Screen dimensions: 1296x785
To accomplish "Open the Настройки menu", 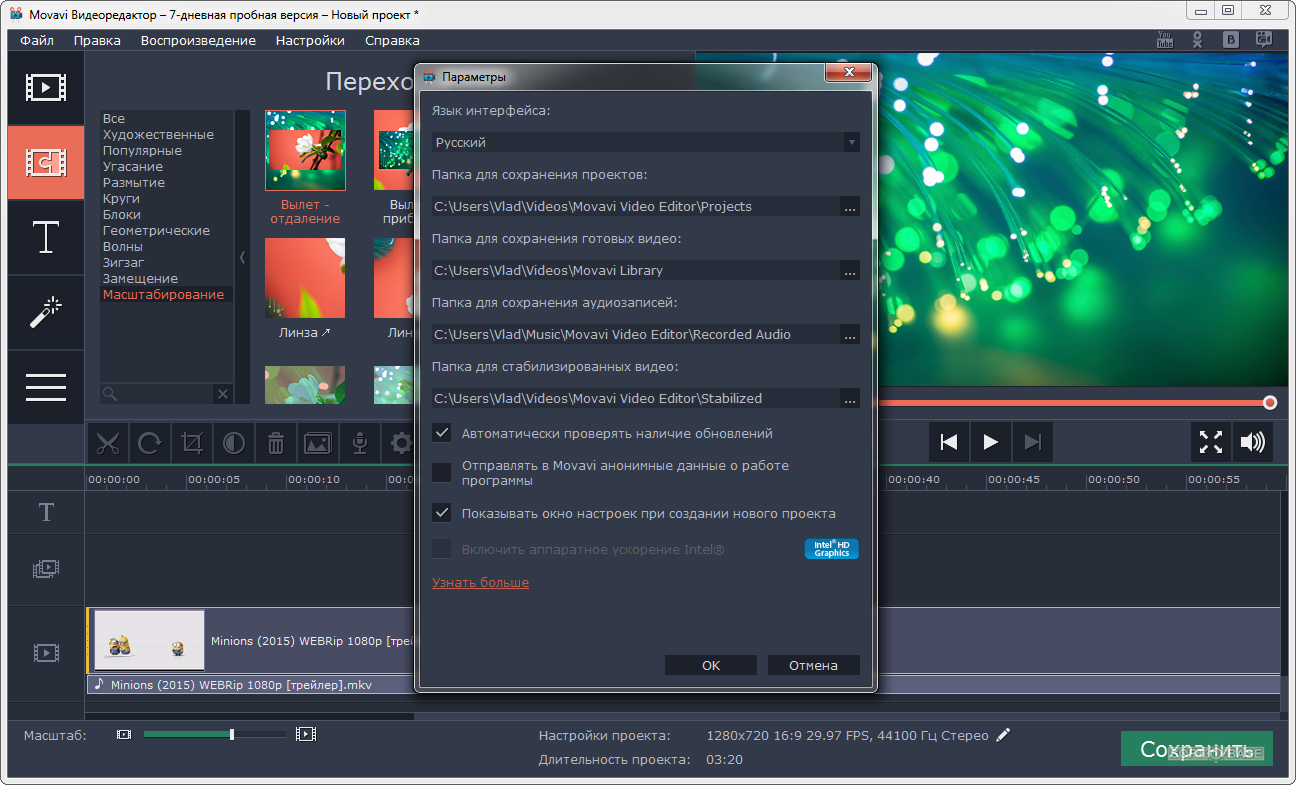I will [x=310, y=40].
